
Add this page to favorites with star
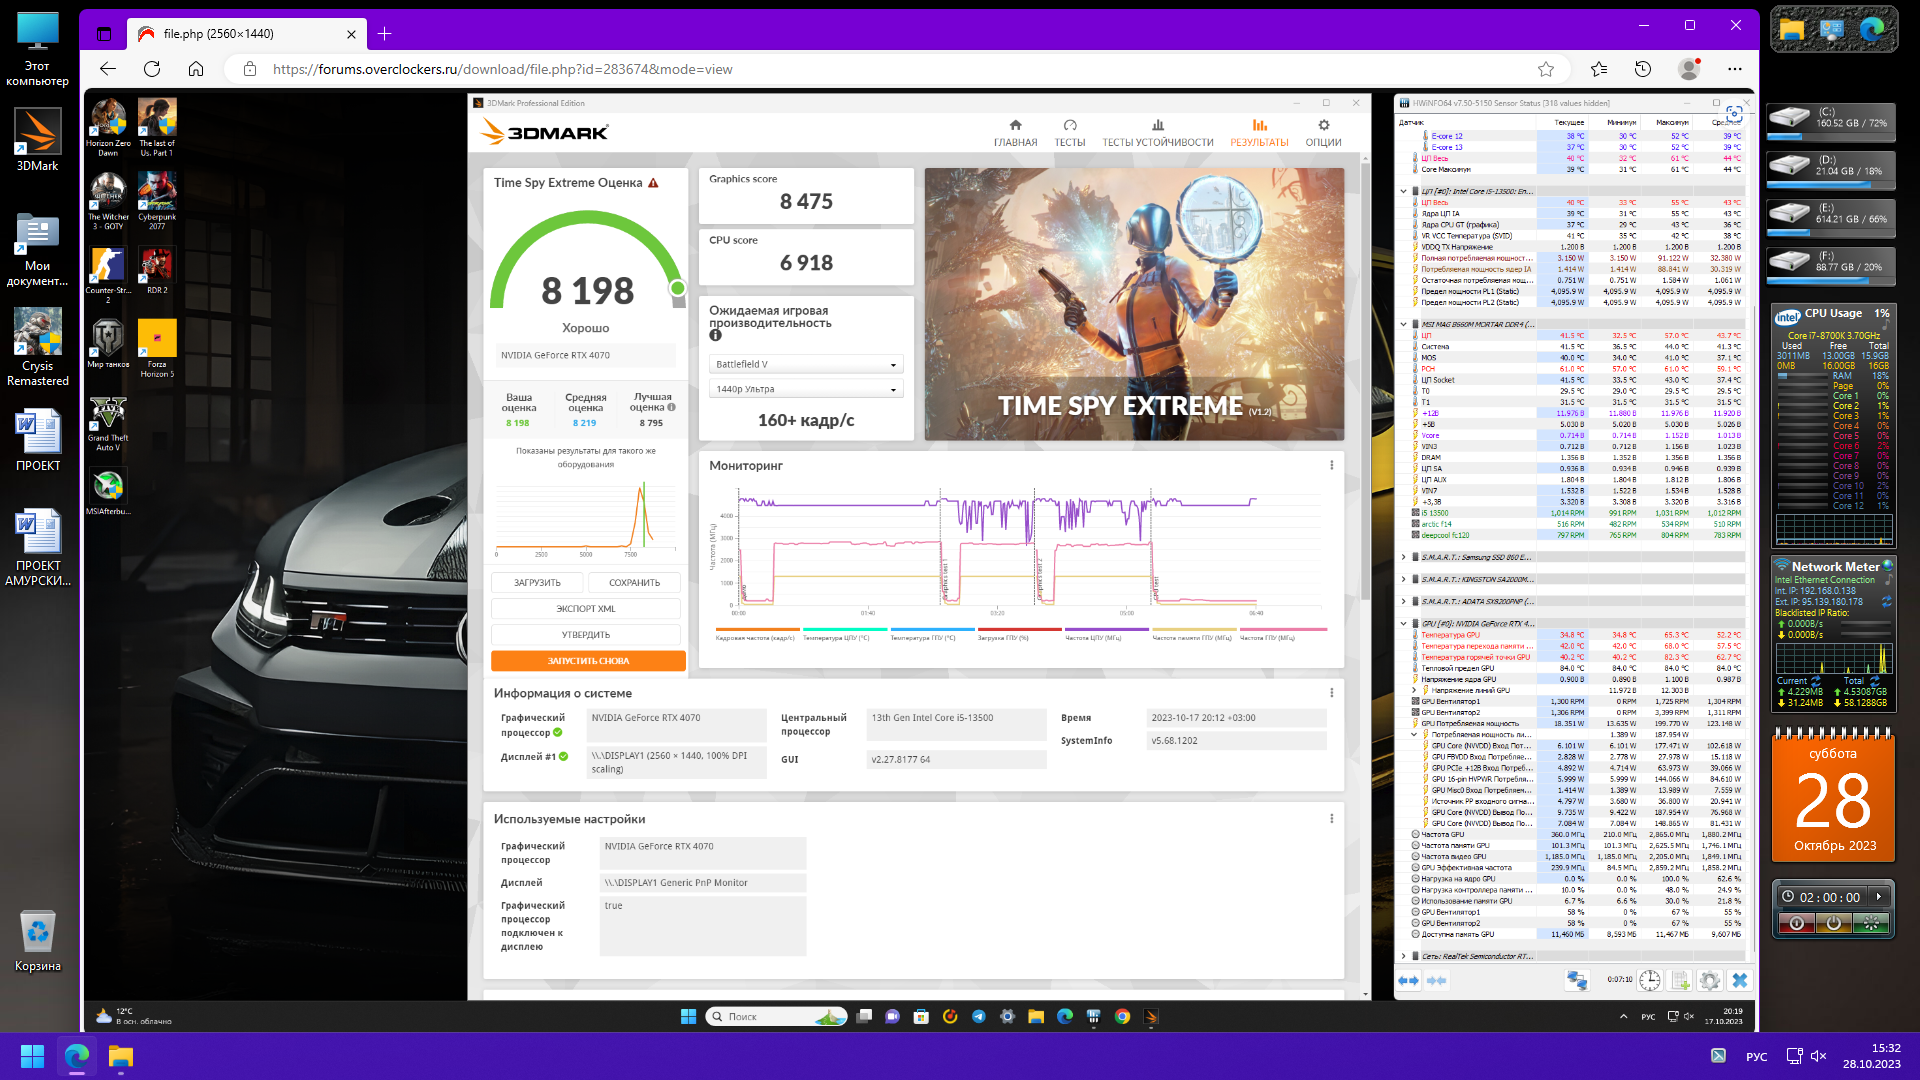(1546, 69)
